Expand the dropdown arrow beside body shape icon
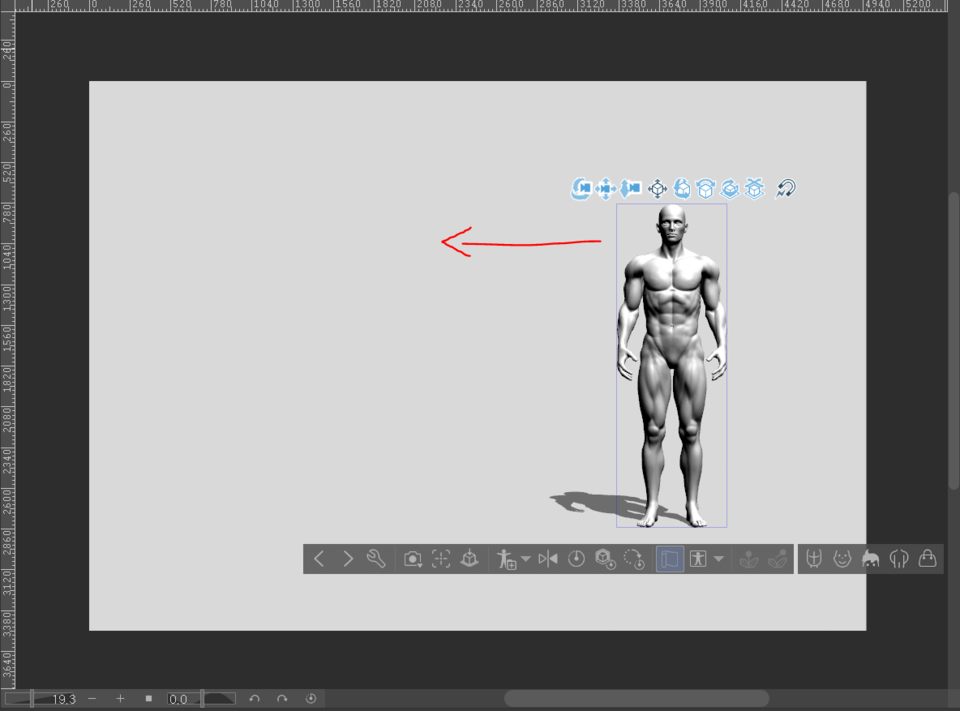 tap(719, 559)
